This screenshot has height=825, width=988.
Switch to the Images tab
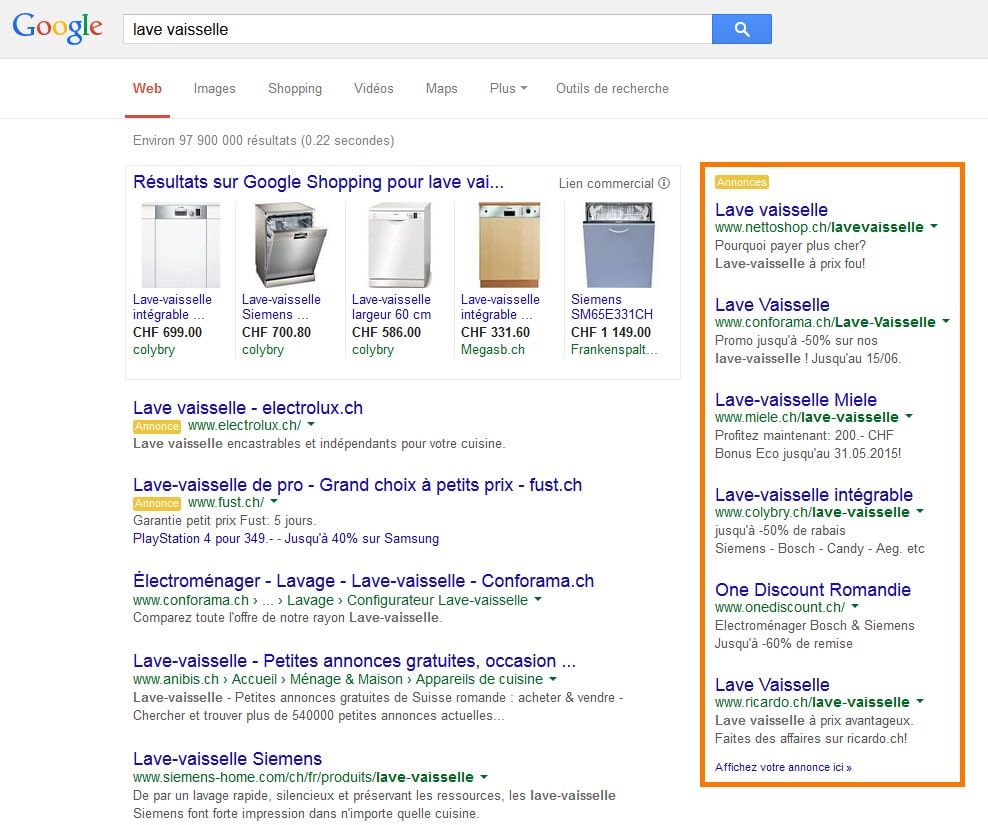[x=214, y=88]
